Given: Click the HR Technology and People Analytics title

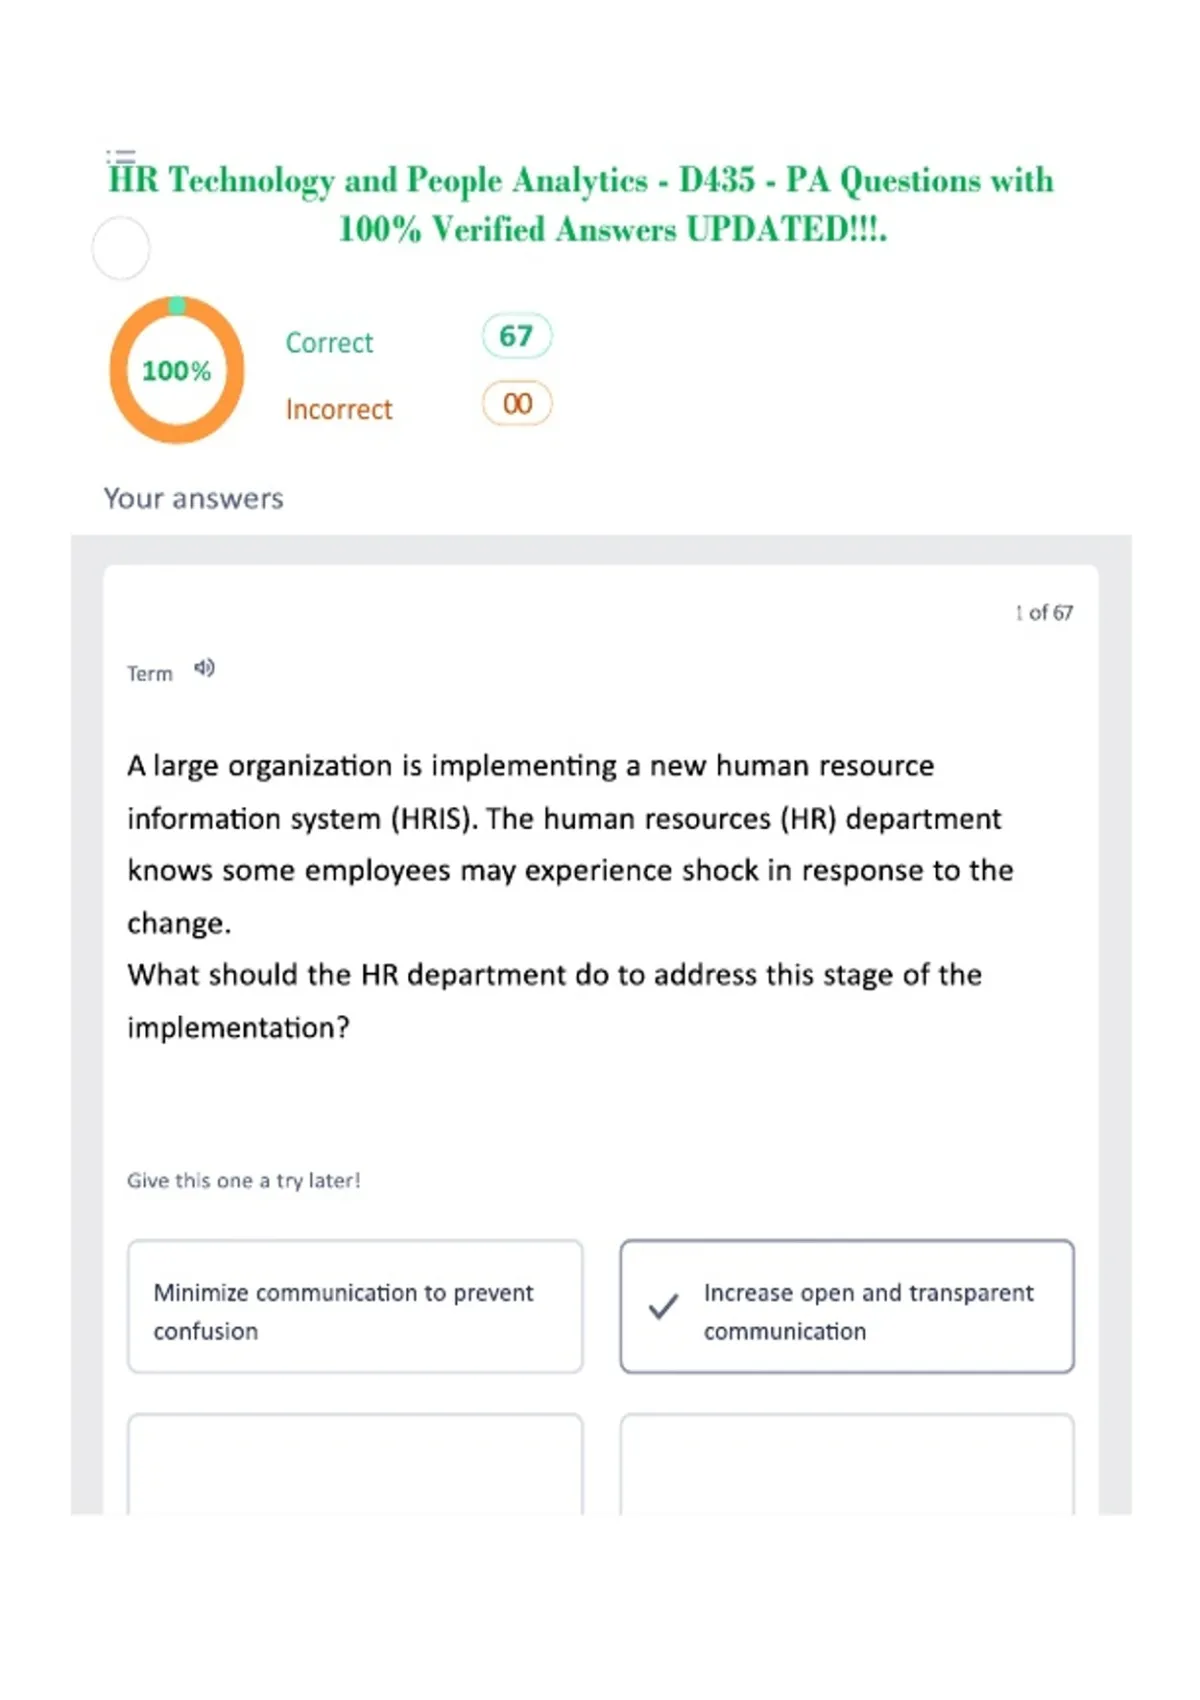Looking at the screenshot, I should tap(581, 204).
